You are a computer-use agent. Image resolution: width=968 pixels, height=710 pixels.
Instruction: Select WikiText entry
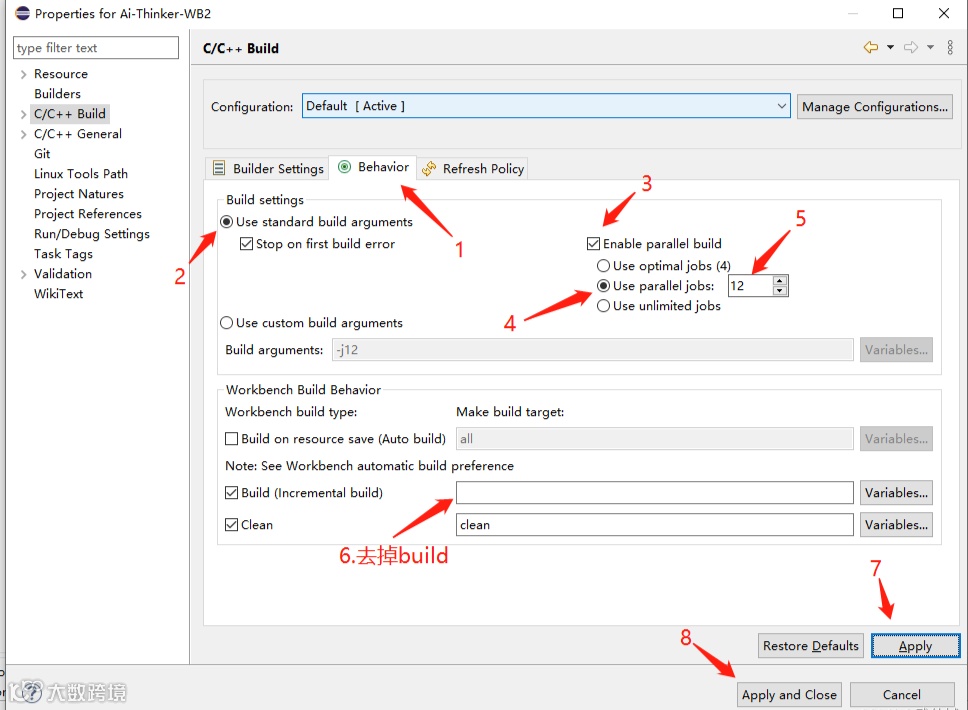point(59,294)
